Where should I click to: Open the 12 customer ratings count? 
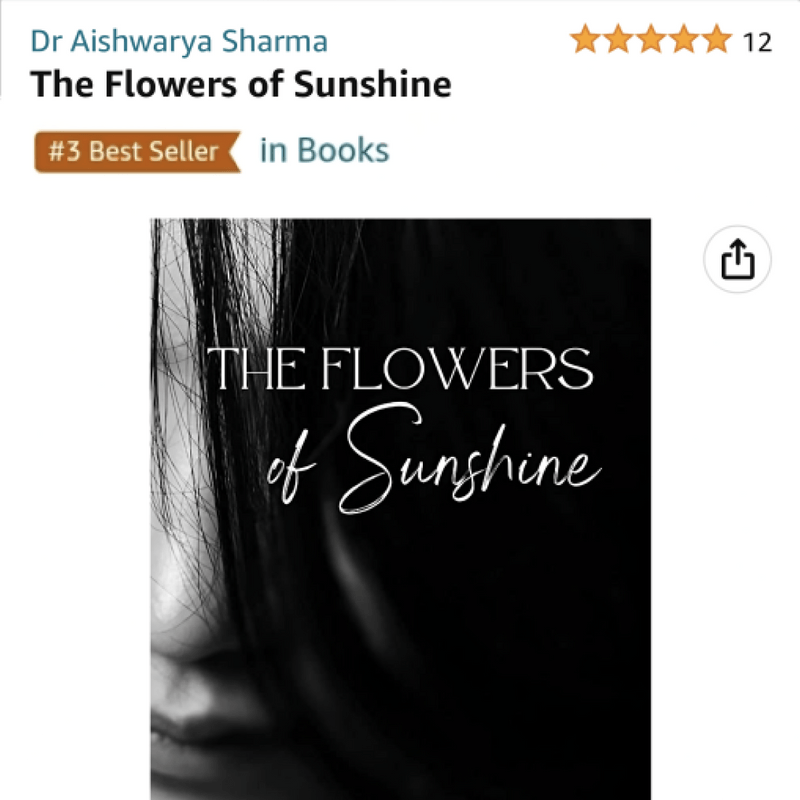point(758,42)
